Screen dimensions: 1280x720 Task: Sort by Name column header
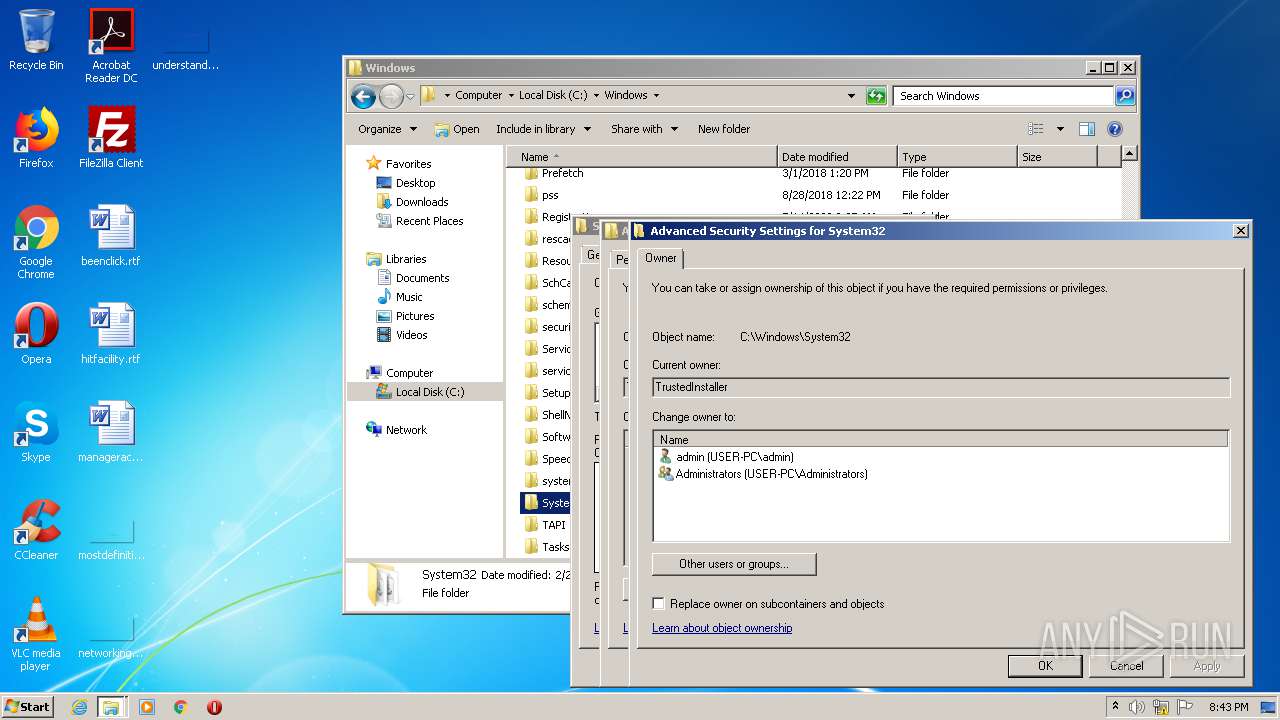click(x=642, y=157)
